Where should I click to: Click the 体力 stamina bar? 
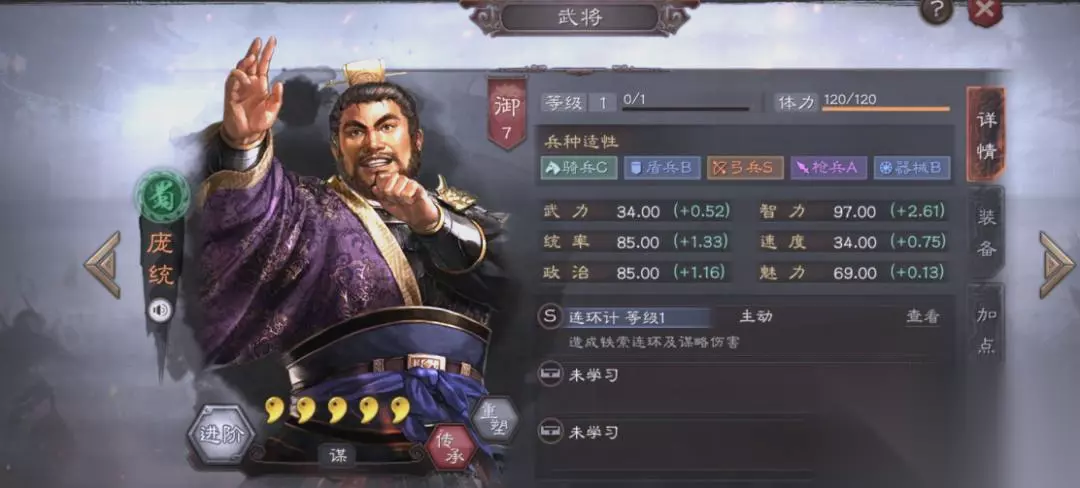(886, 108)
